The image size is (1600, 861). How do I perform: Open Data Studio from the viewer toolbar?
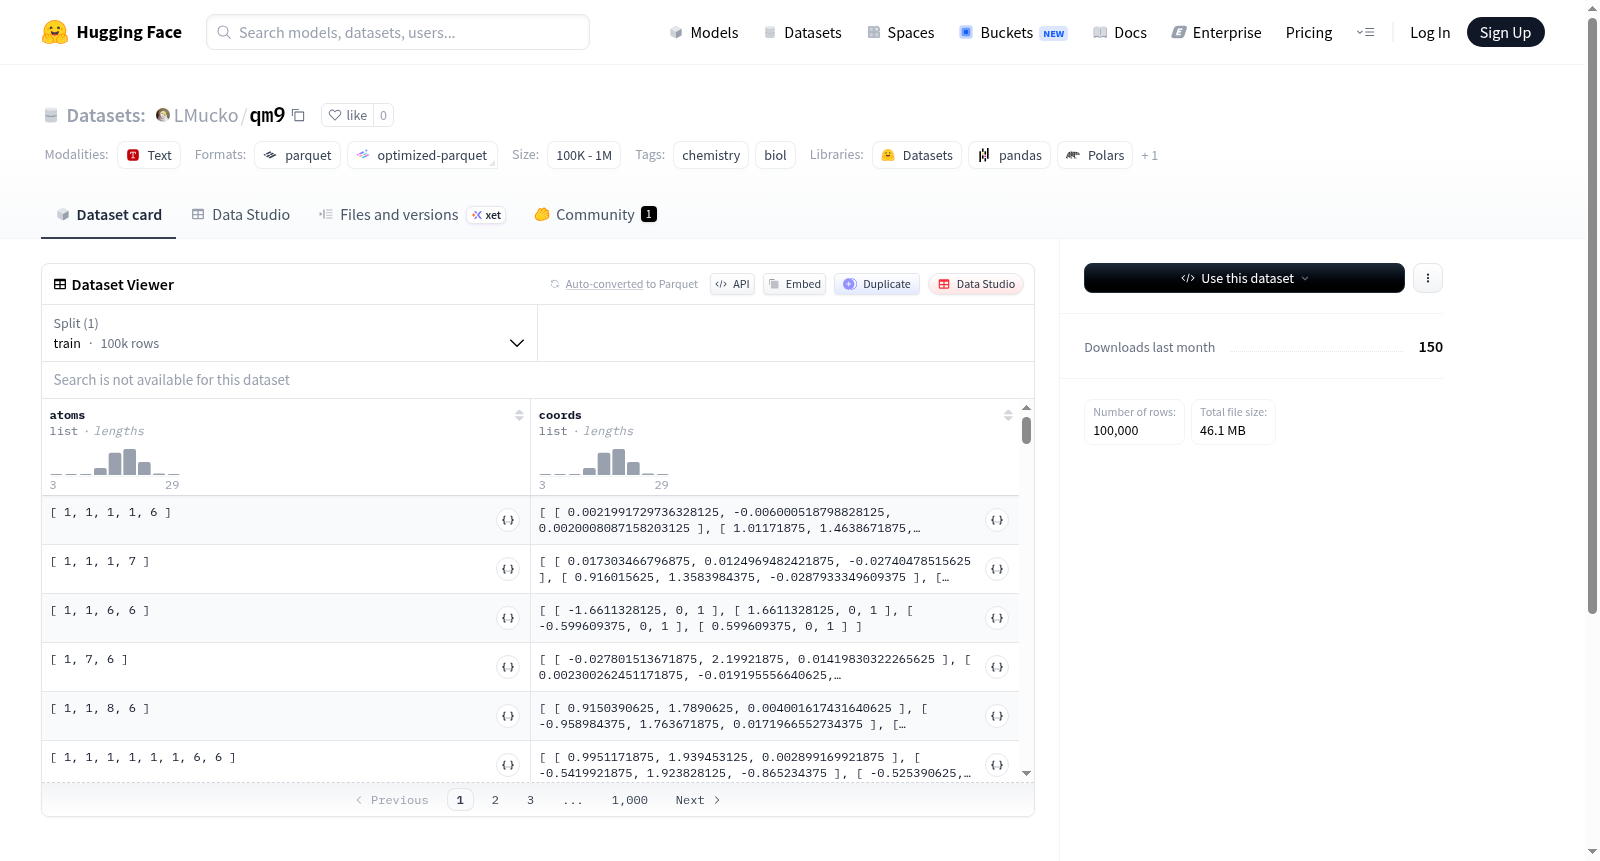coord(976,284)
